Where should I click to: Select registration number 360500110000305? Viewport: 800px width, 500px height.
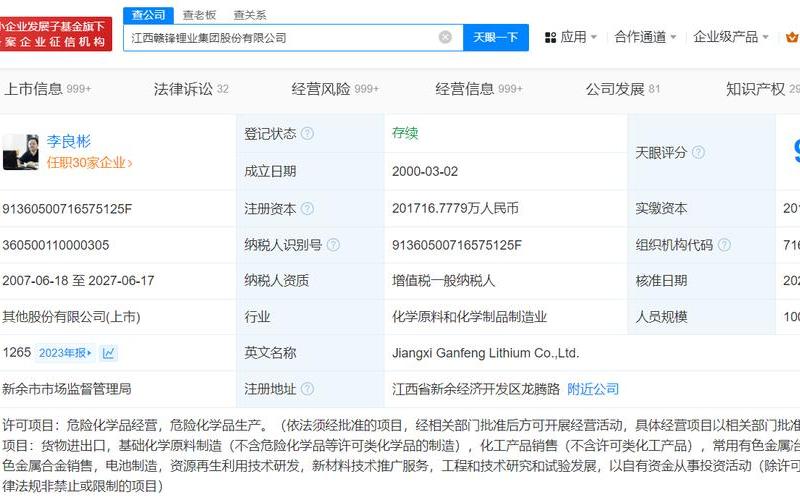[x=56, y=245]
